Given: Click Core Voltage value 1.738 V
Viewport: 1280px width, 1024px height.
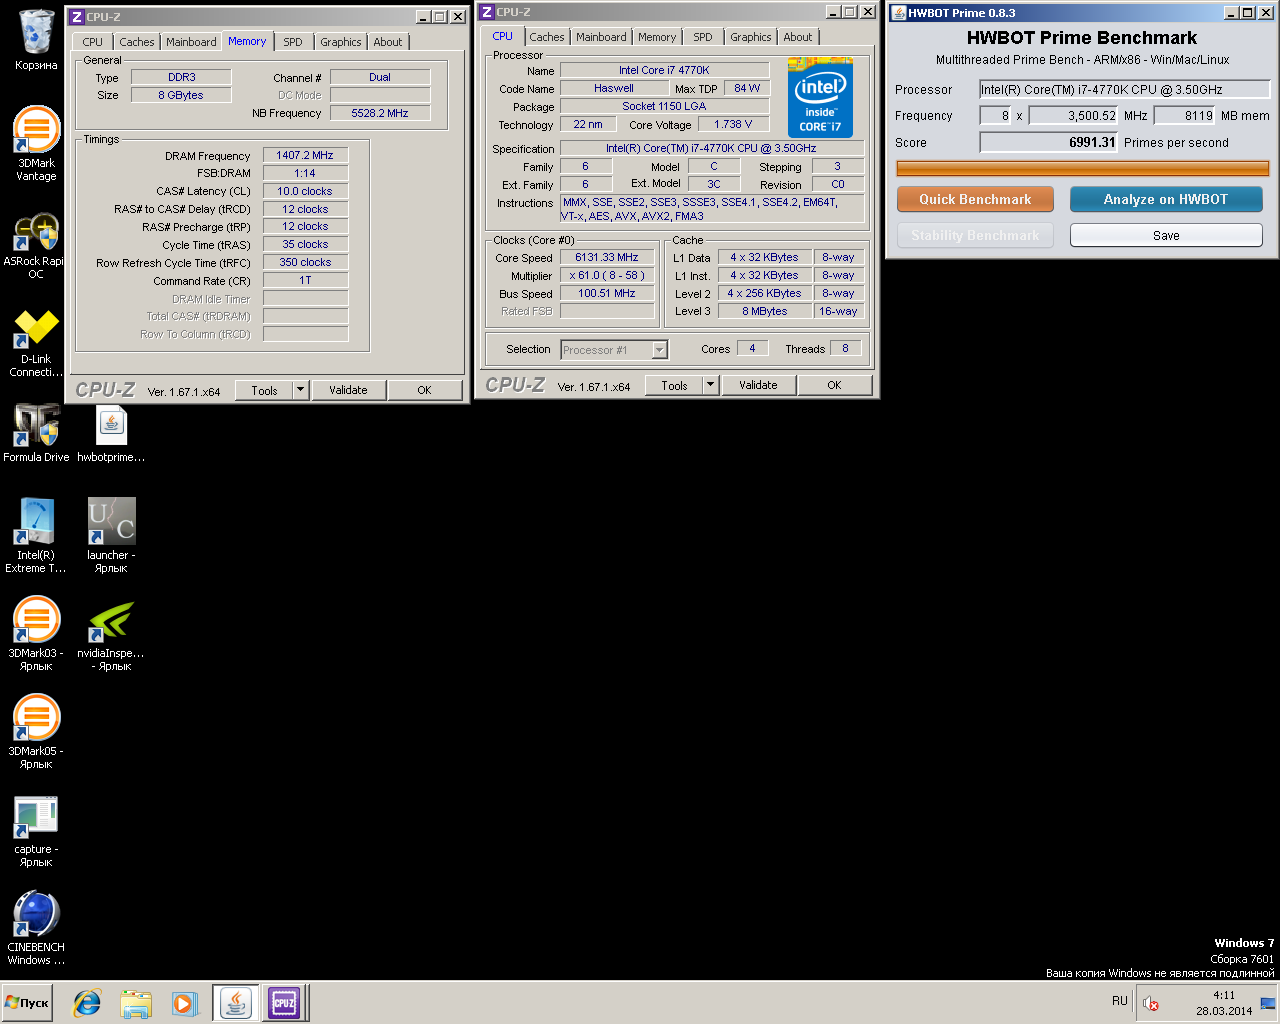Looking at the screenshot, I should click(x=733, y=124).
